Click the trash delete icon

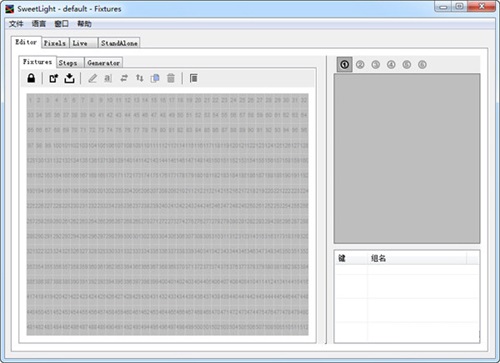pyautogui.click(x=171, y=78)
